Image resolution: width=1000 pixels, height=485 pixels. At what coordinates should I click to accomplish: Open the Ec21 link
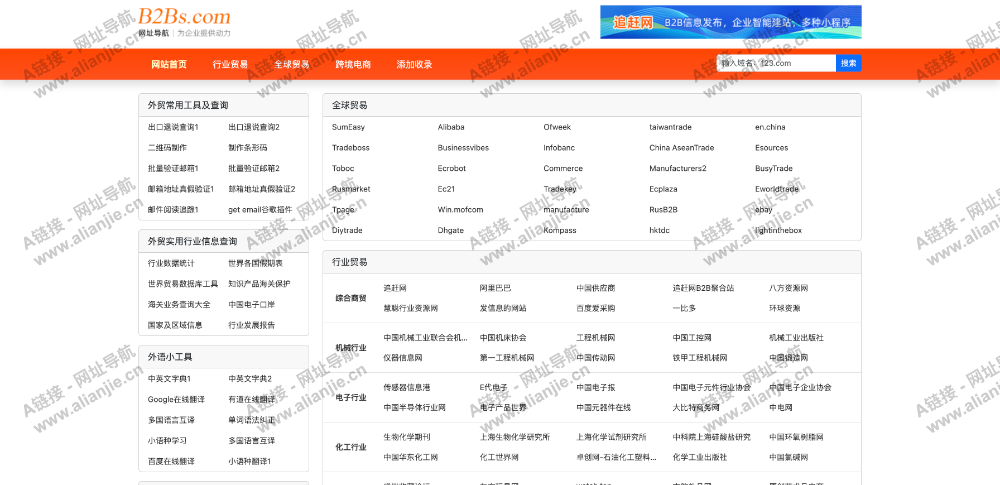[x=446, y=189]
